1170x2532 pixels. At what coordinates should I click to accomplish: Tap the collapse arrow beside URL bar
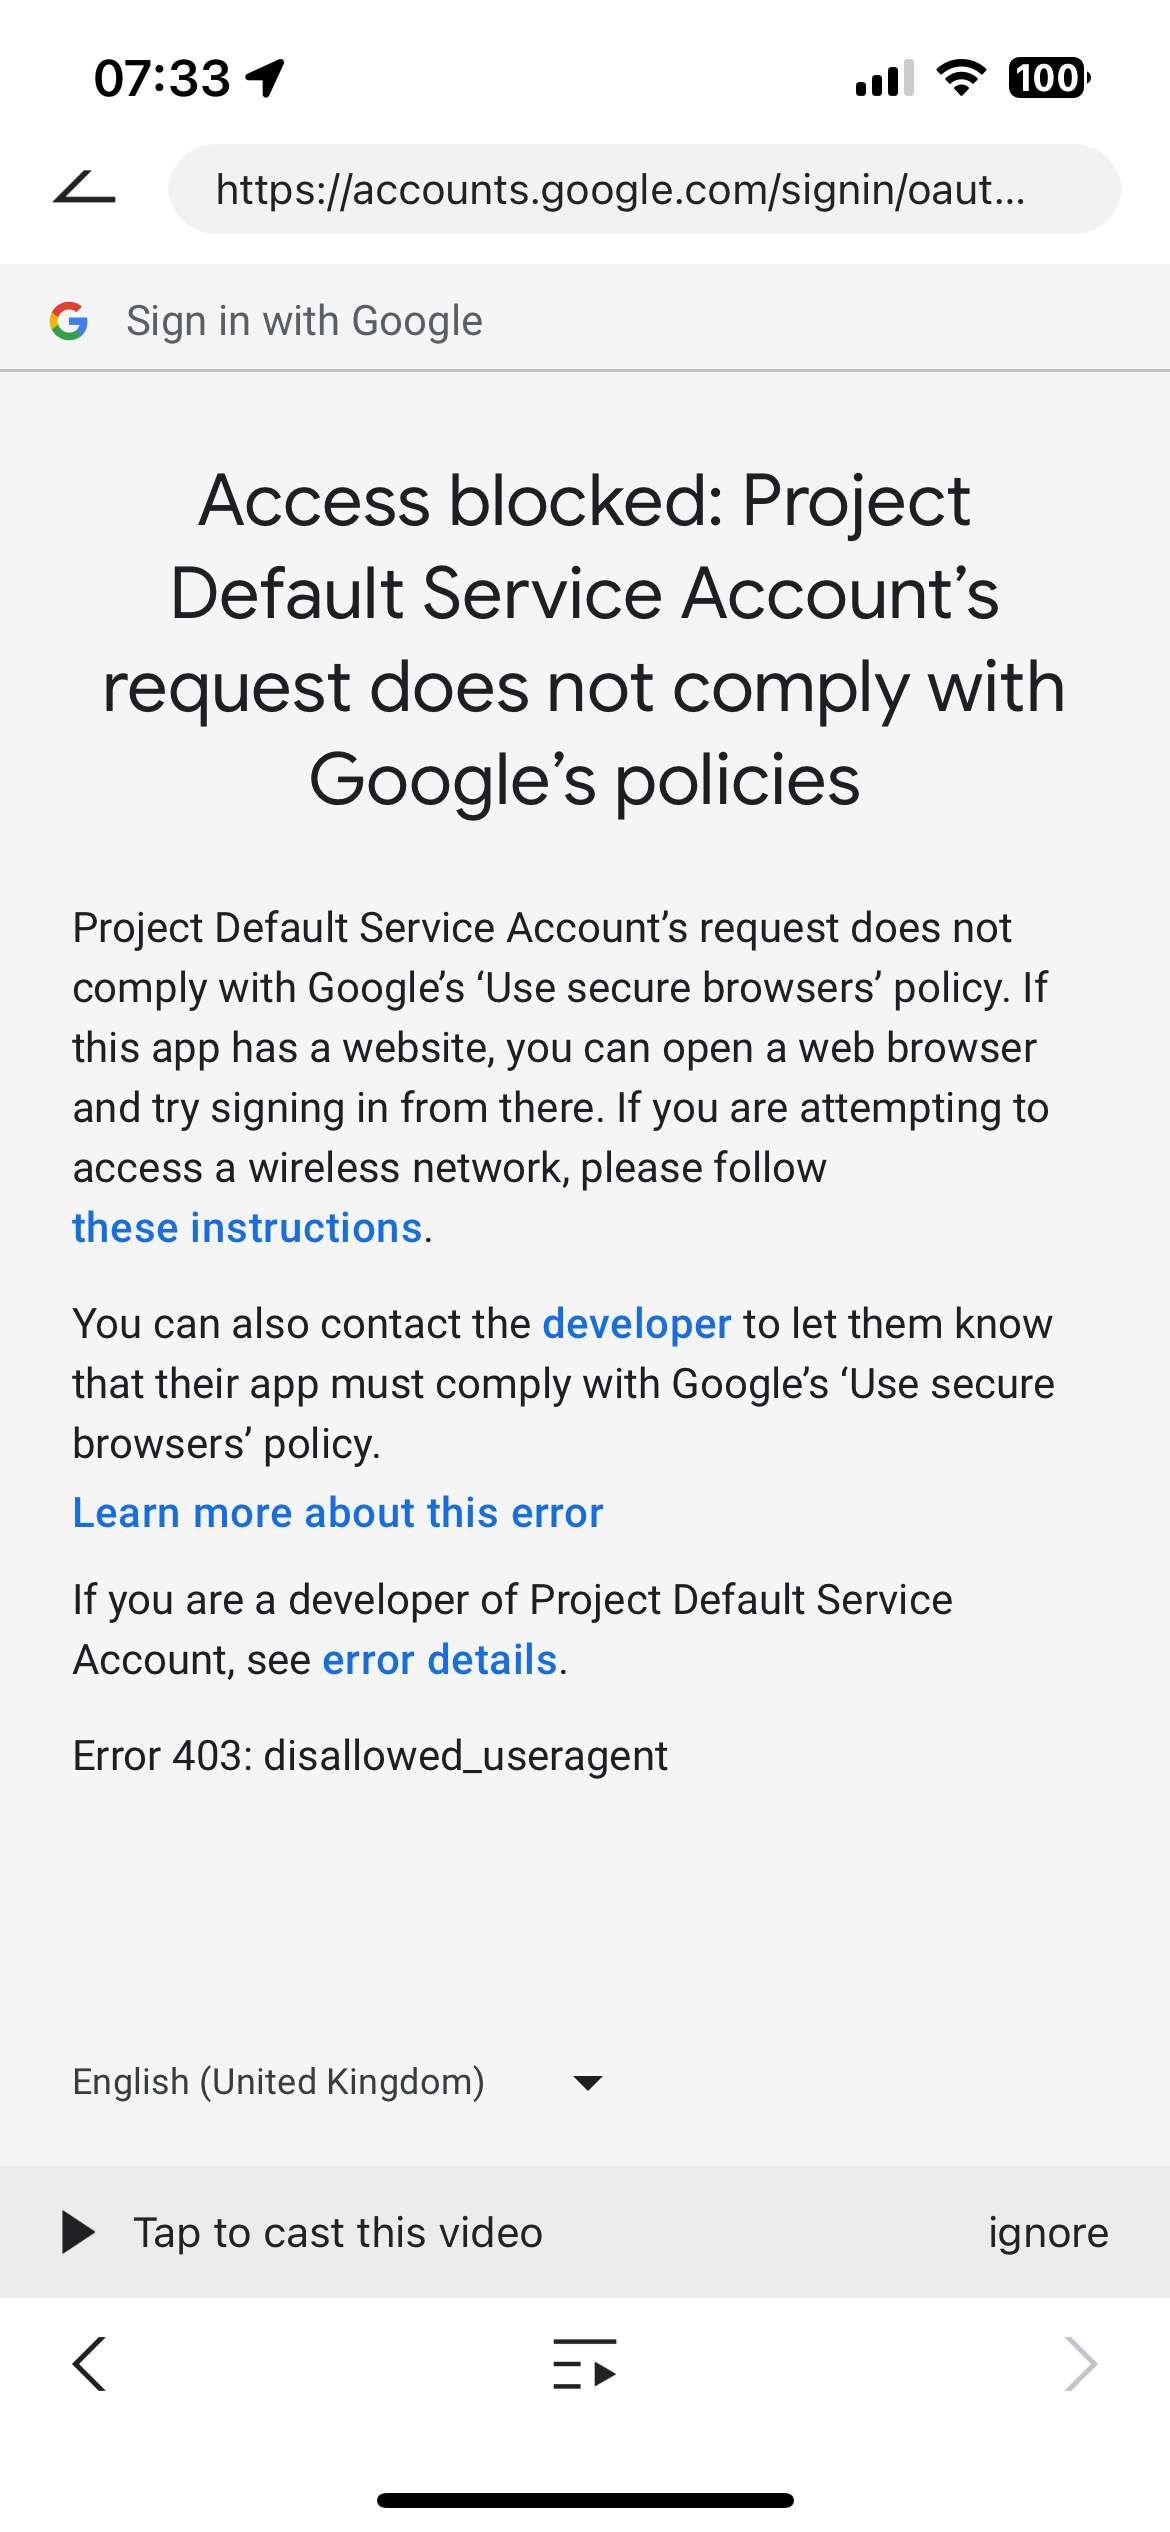tap(84, 188)
